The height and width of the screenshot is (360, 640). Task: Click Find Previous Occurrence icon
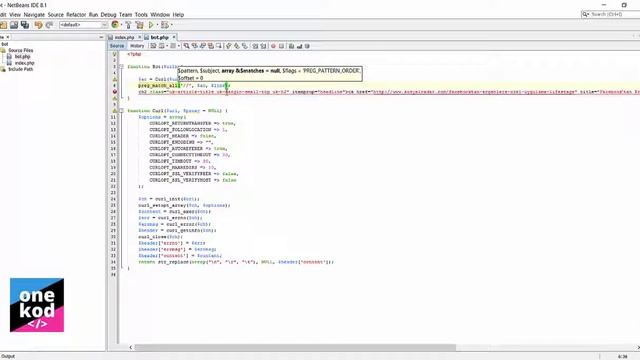click(195, 46)
